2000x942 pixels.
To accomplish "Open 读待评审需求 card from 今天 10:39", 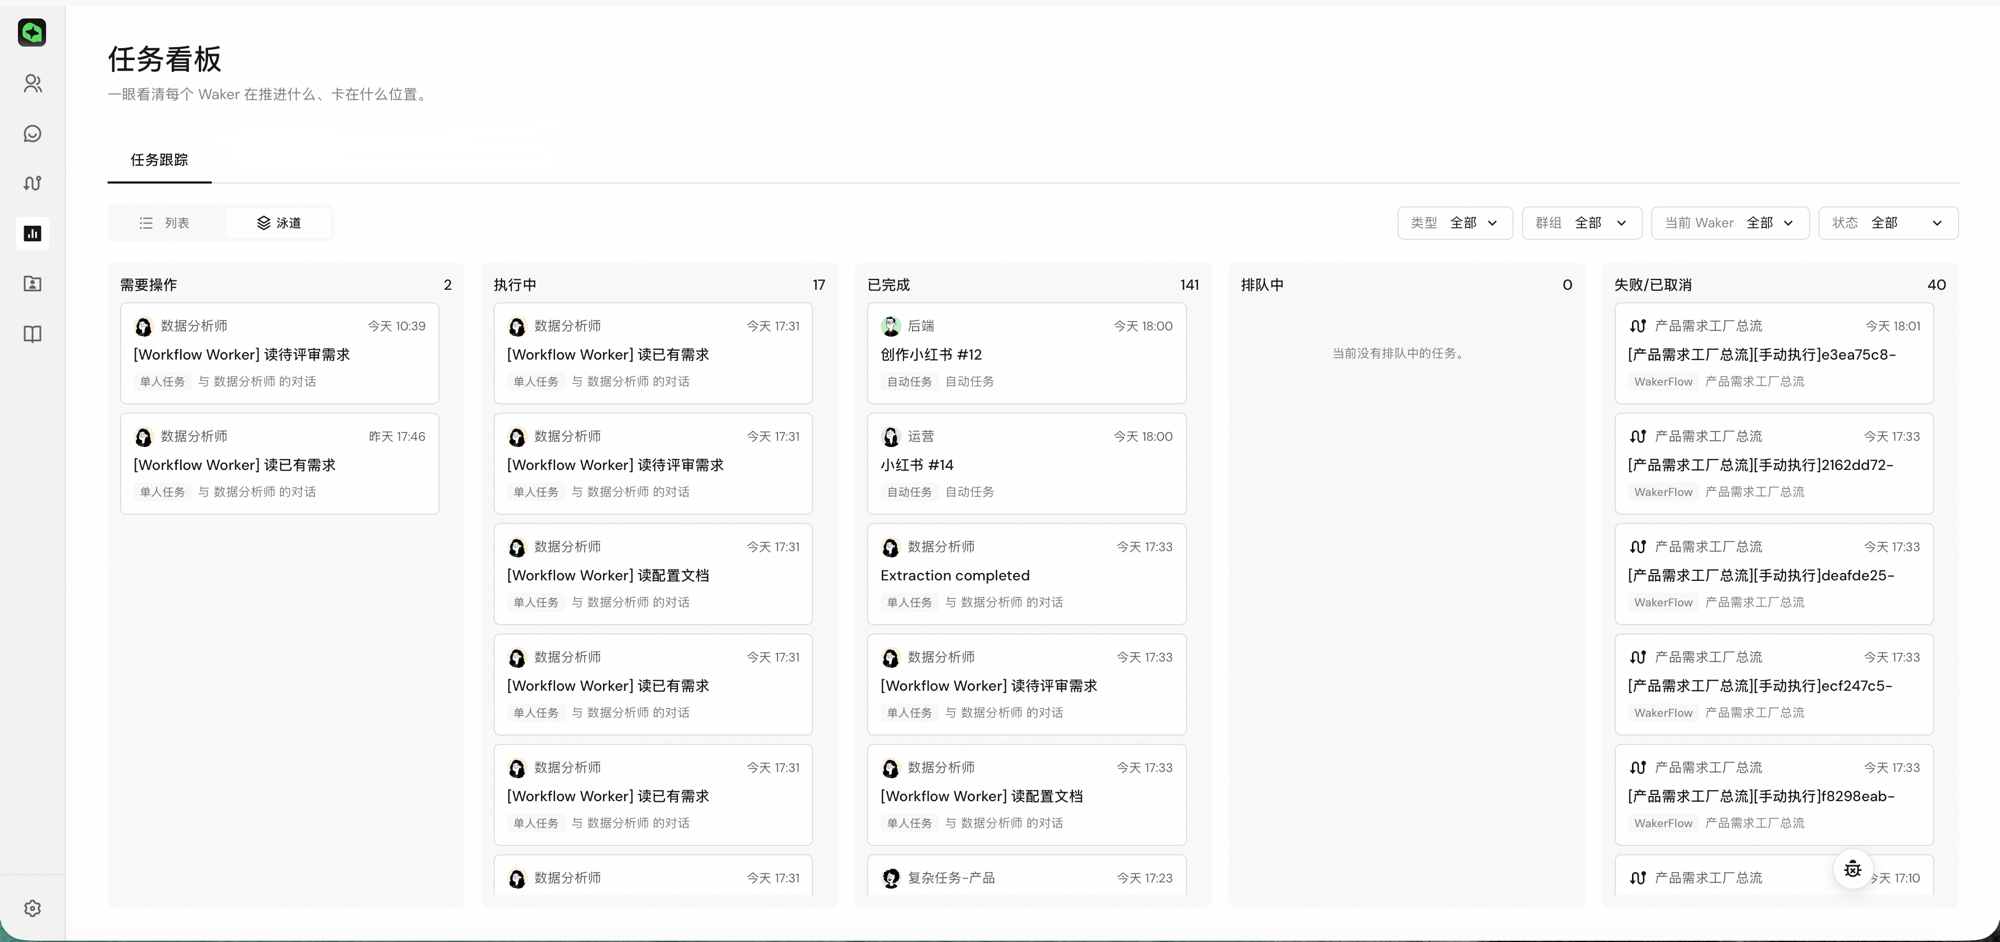I will point(279,353).
